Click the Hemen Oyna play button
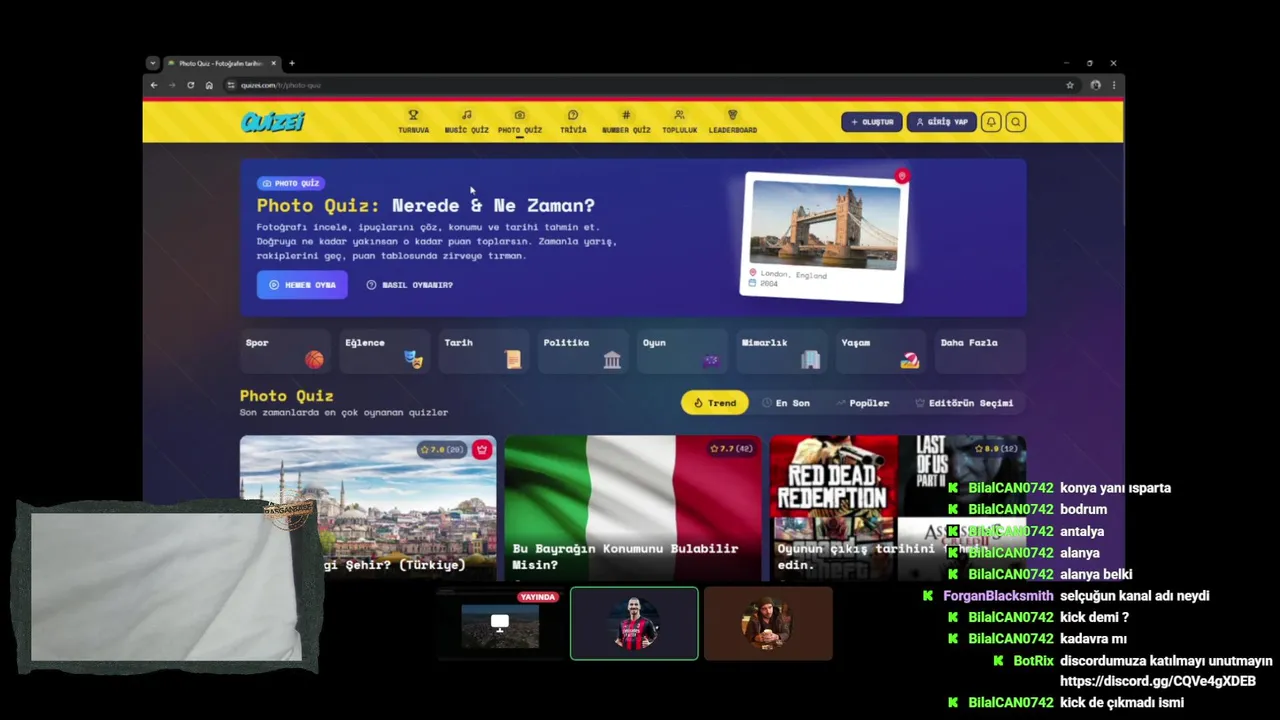1280x720 pixels. tap(302, 285)
